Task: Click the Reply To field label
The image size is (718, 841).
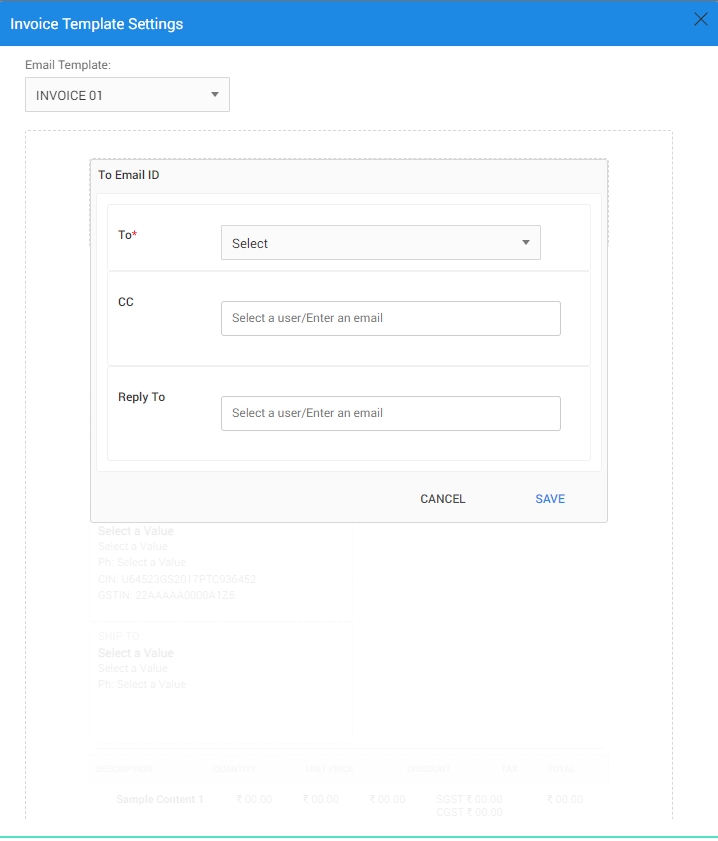Action: (x=141, y=397)
